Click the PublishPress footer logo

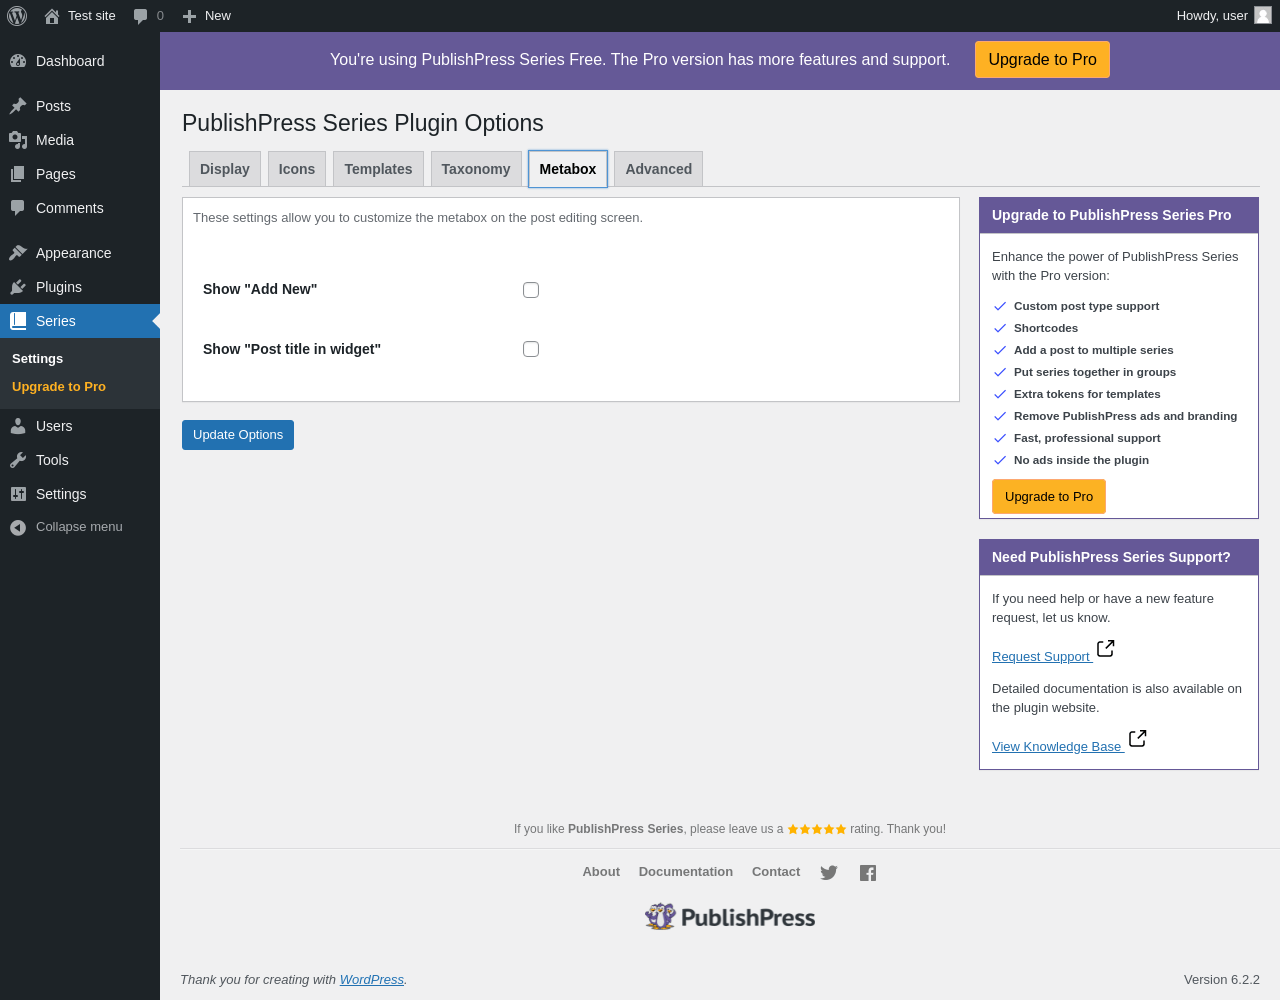[730, 917]
